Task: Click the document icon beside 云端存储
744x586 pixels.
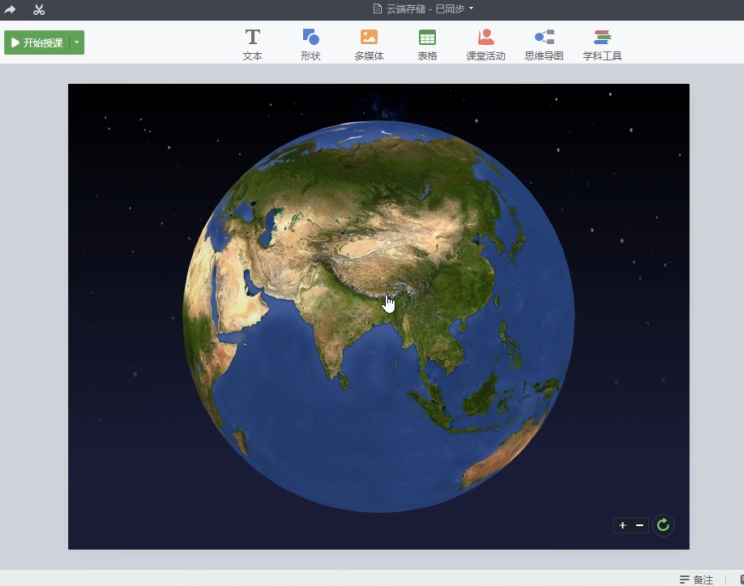Action: 378,9
